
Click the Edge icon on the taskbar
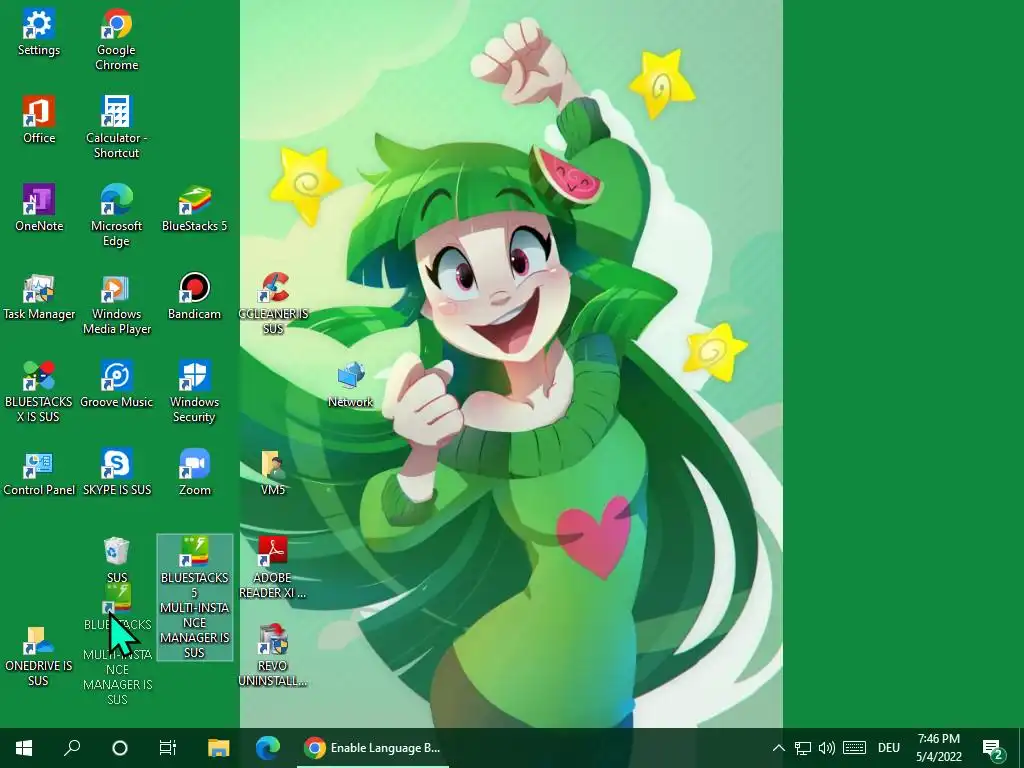(x=268, y=748)
